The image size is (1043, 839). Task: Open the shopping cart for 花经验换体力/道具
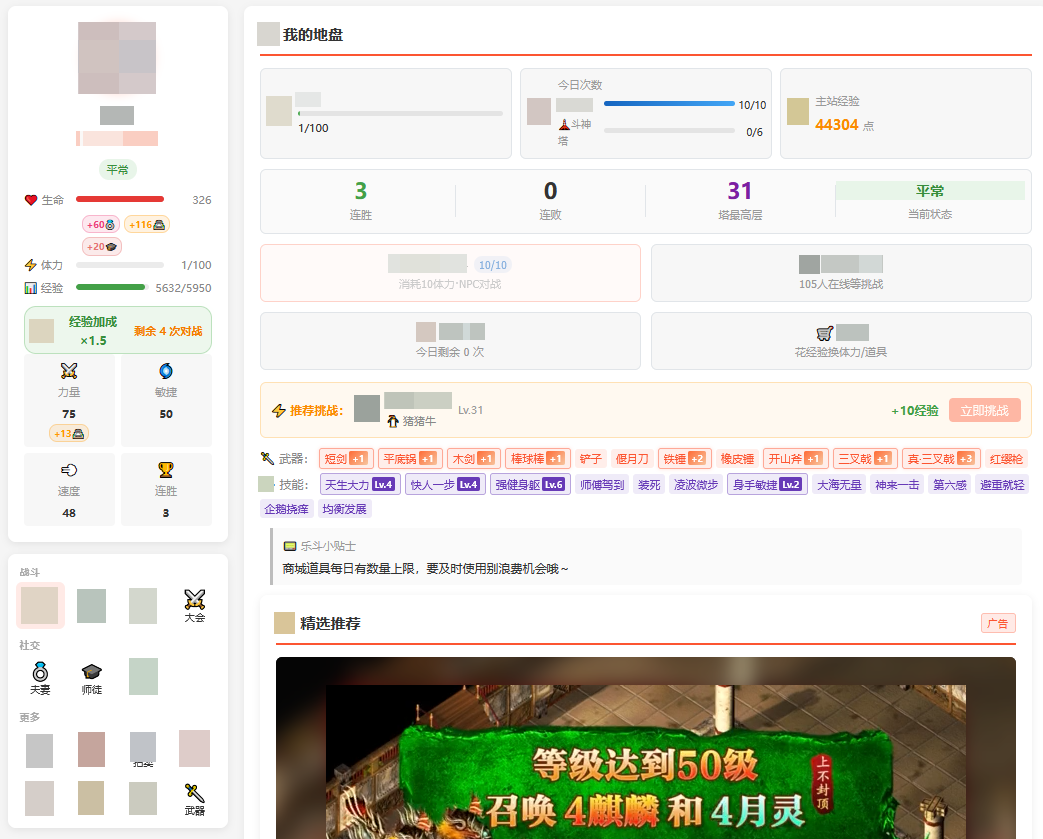tap(825, 333)
